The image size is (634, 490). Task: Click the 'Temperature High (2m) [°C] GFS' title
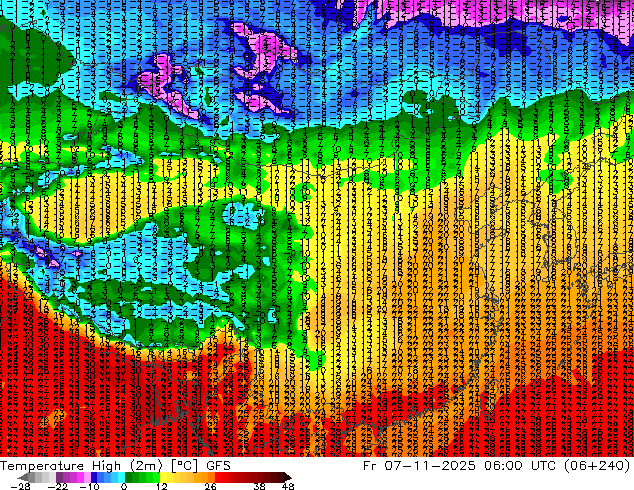coord(115,466)
